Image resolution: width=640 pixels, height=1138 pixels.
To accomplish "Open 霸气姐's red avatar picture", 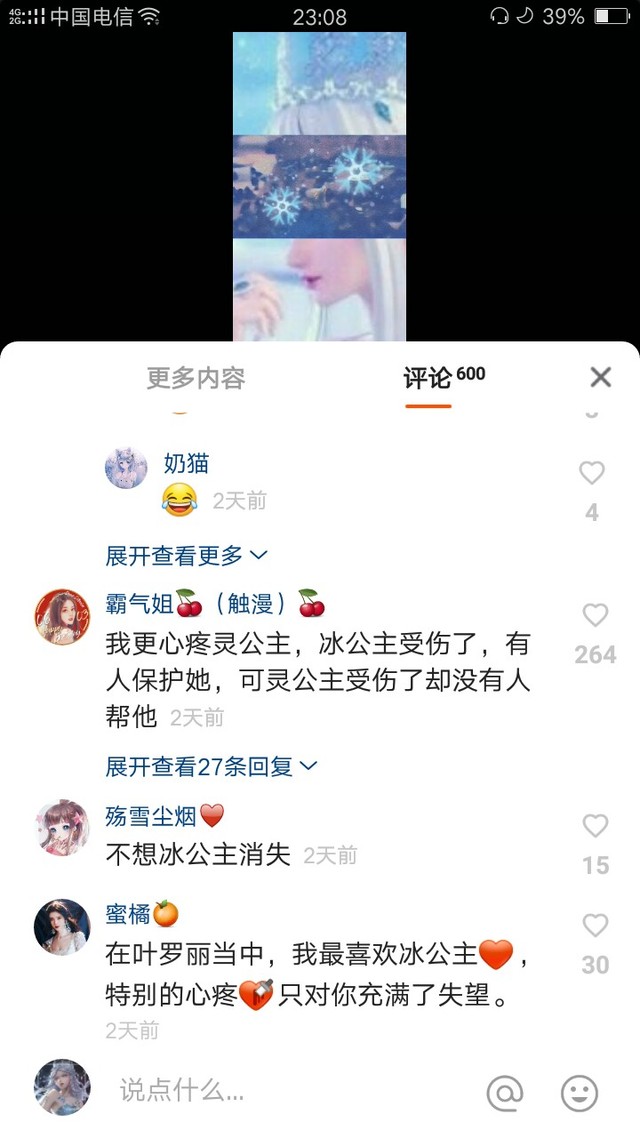I will click(x=62, y=617).
